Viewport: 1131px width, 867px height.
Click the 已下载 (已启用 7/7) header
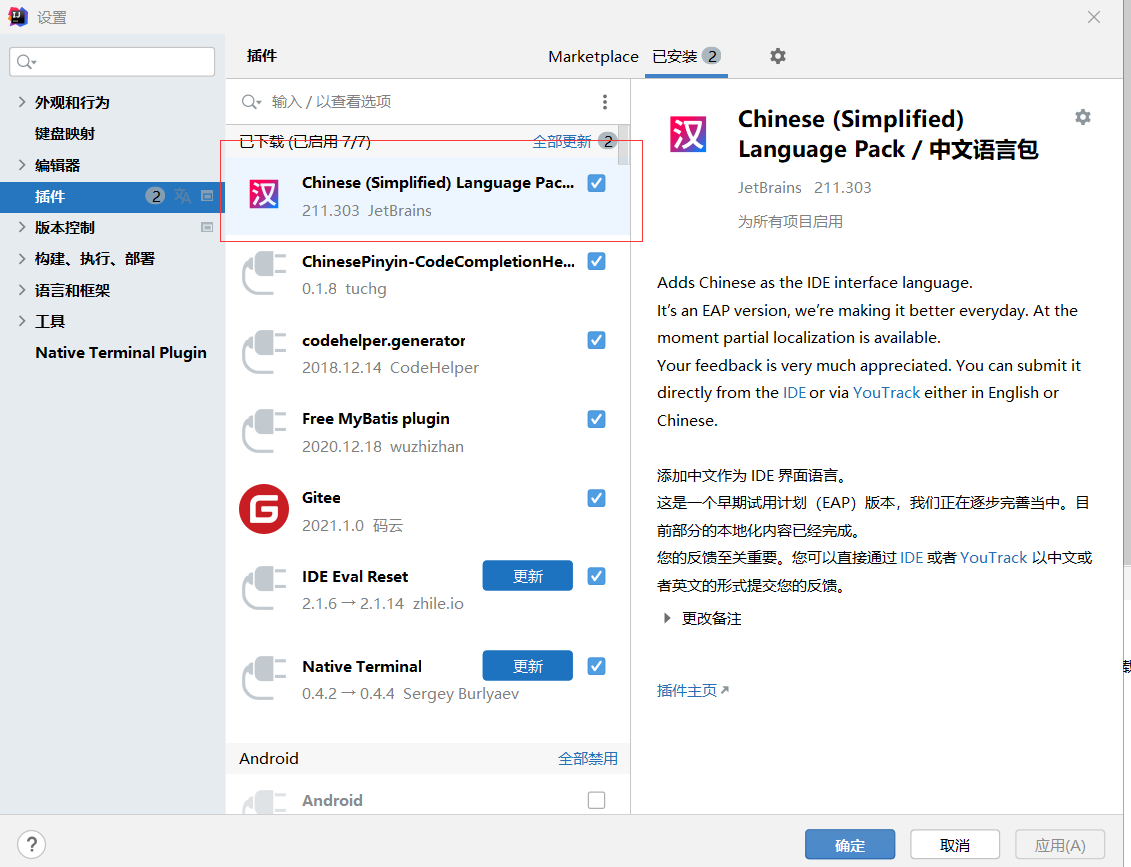[x=305, y=141]
